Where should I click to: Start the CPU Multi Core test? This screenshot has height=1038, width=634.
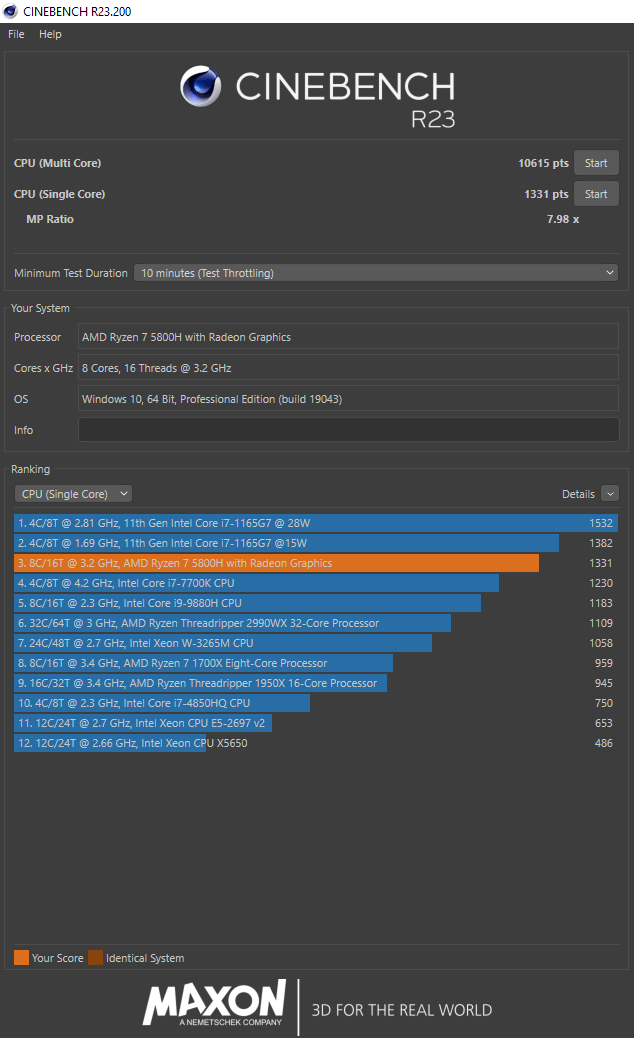click(x=596, y=163)
